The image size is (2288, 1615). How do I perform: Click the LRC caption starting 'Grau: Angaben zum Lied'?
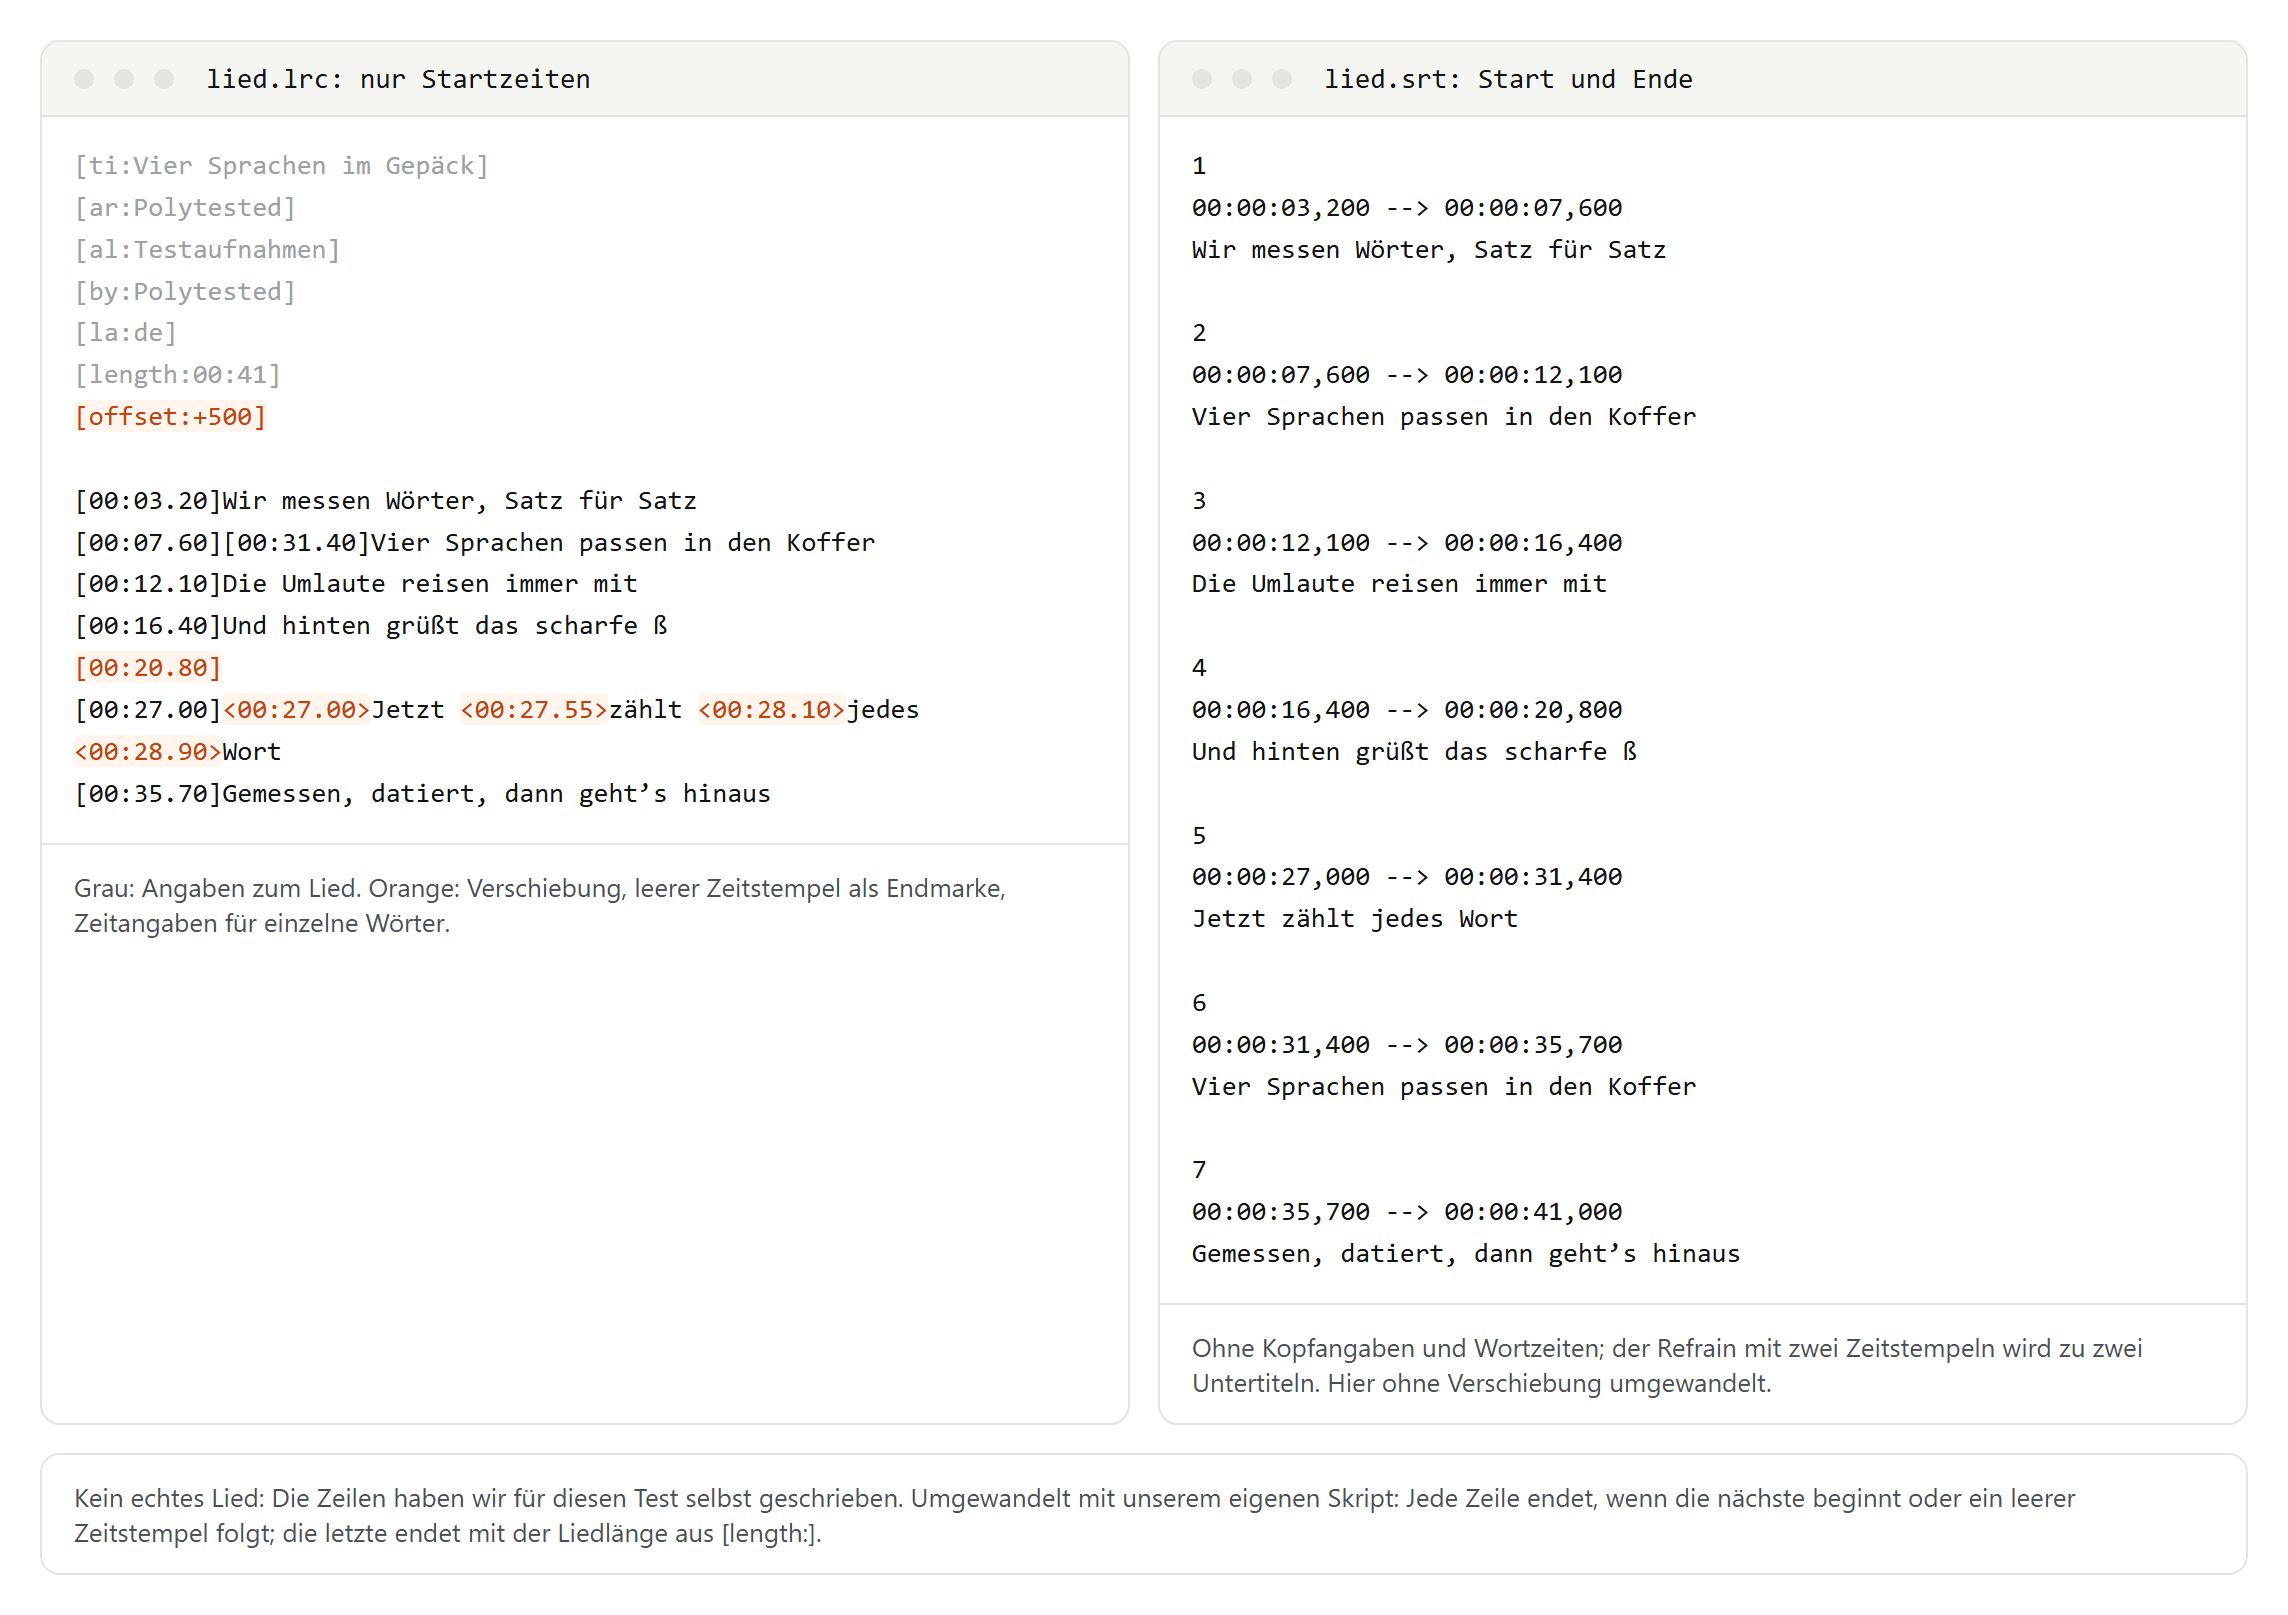[x=540, y=906]
